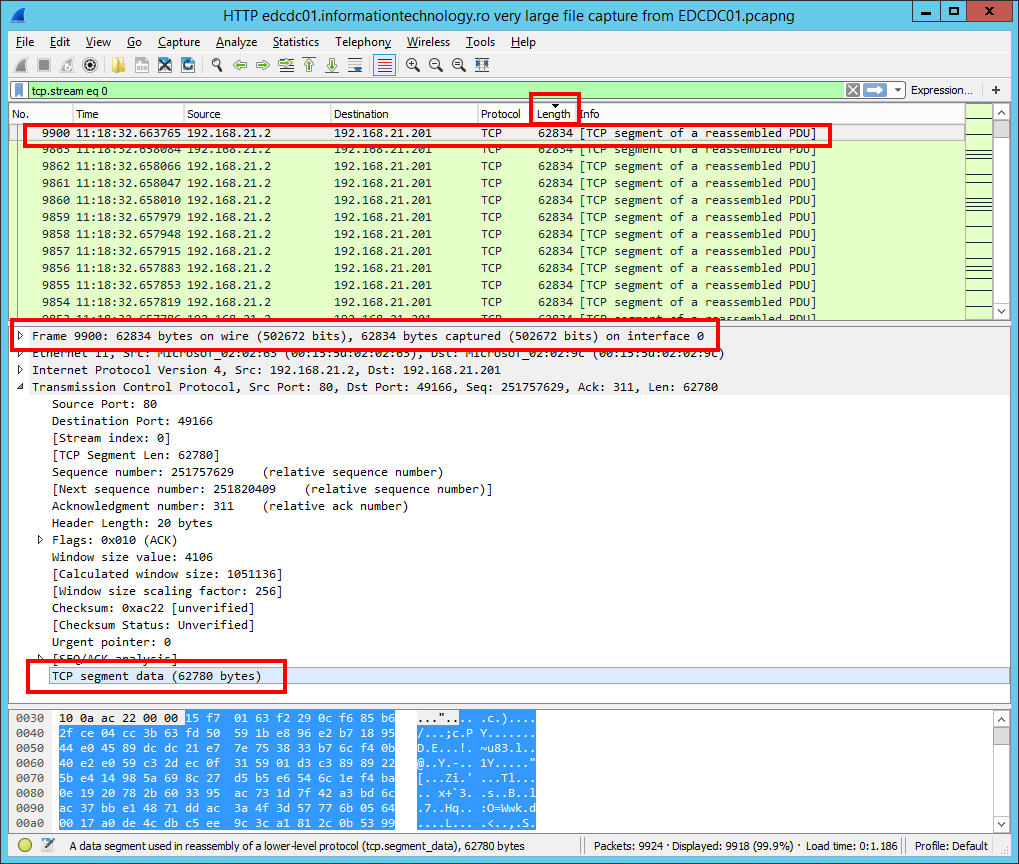
Task: Open the Tools menu
Action: (480, 42)
